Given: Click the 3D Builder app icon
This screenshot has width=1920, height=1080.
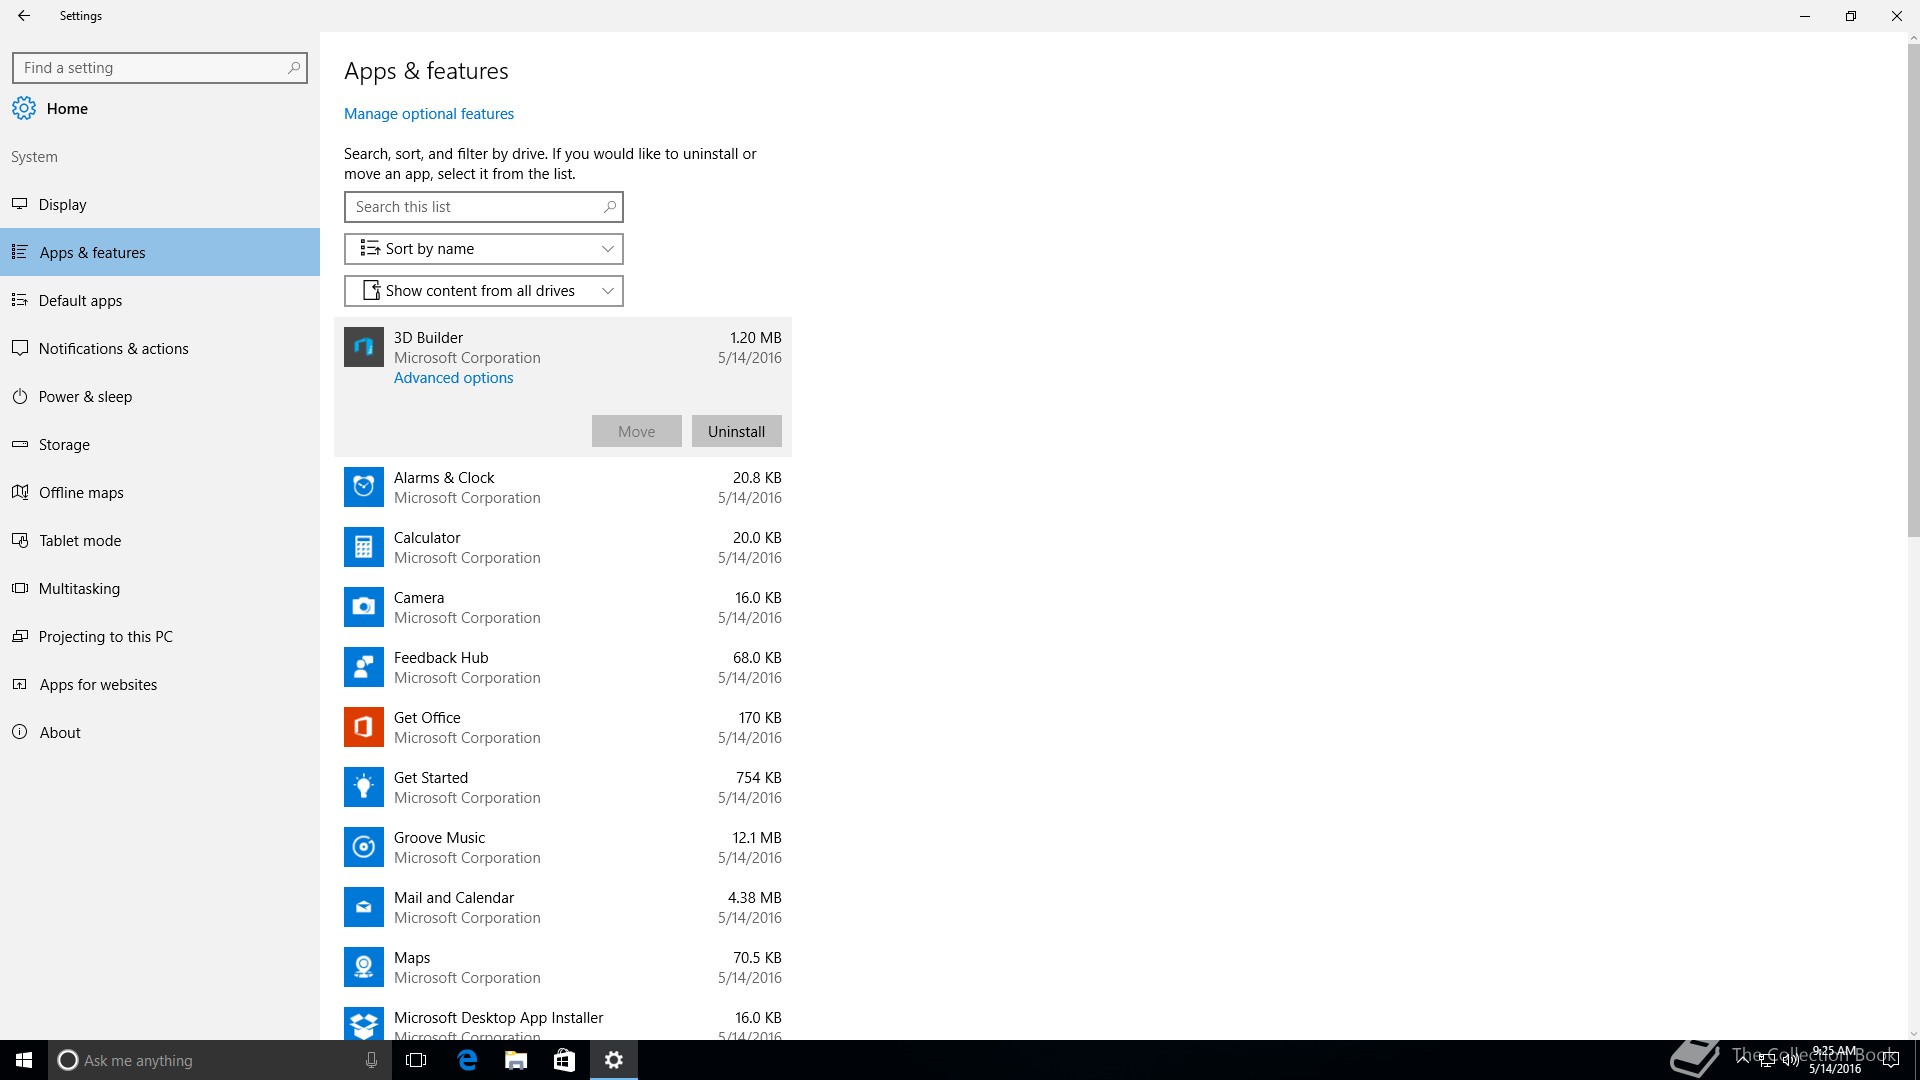Looking at the screenshot, I should click(363, 347).
